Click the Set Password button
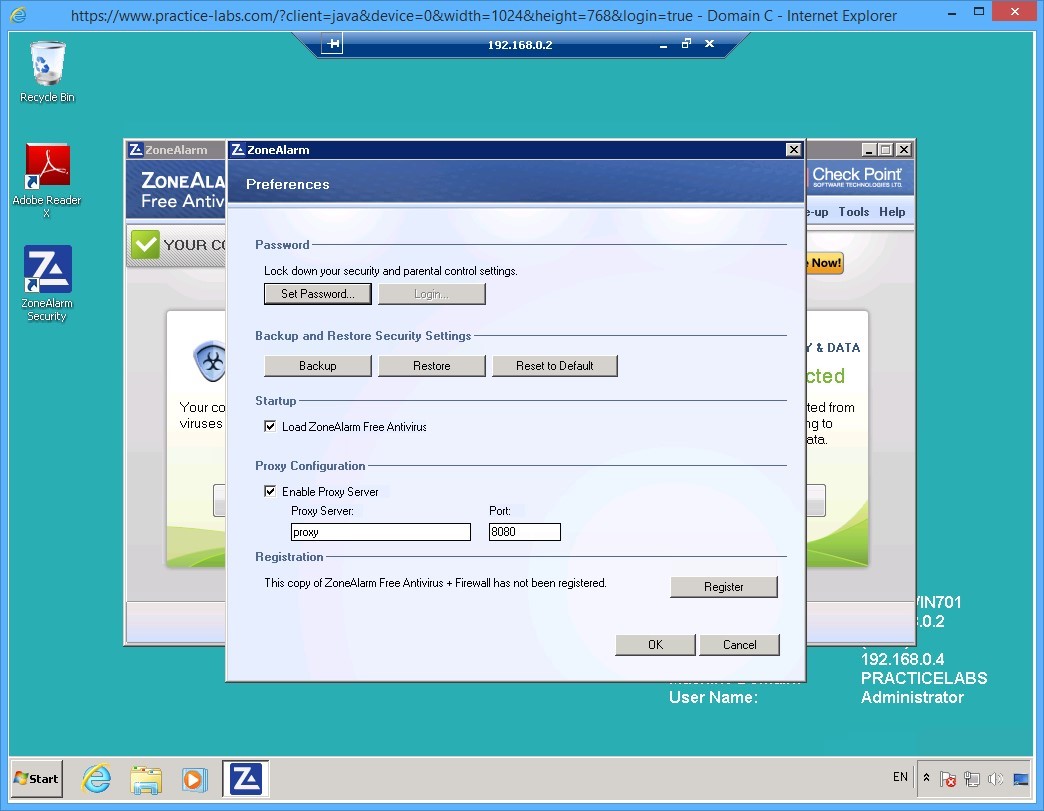 [317, 293]
